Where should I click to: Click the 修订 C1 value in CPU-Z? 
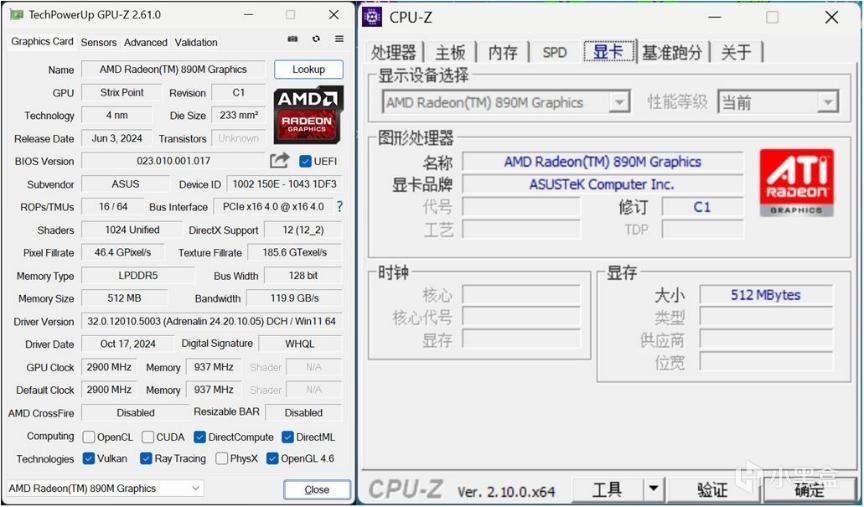coord(702,207)
